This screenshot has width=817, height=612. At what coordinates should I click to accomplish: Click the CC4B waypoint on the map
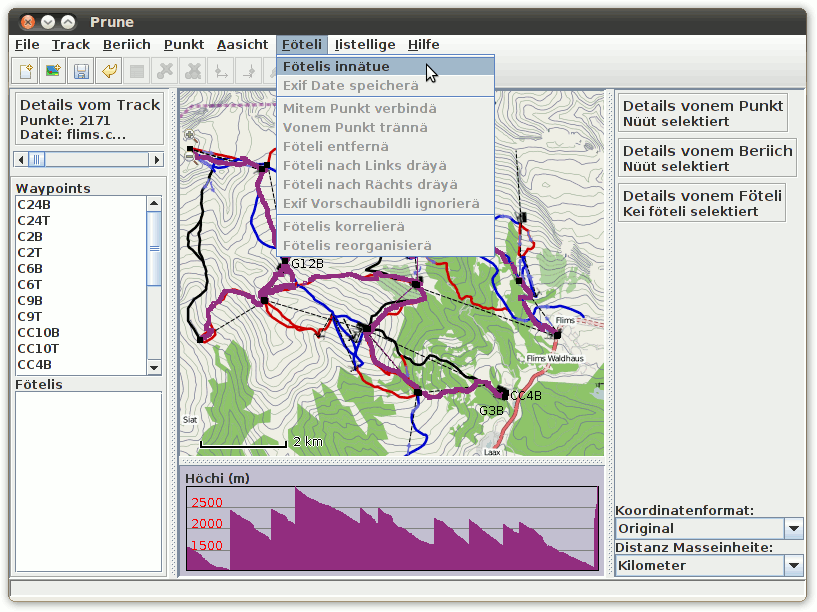coord(504,395)
